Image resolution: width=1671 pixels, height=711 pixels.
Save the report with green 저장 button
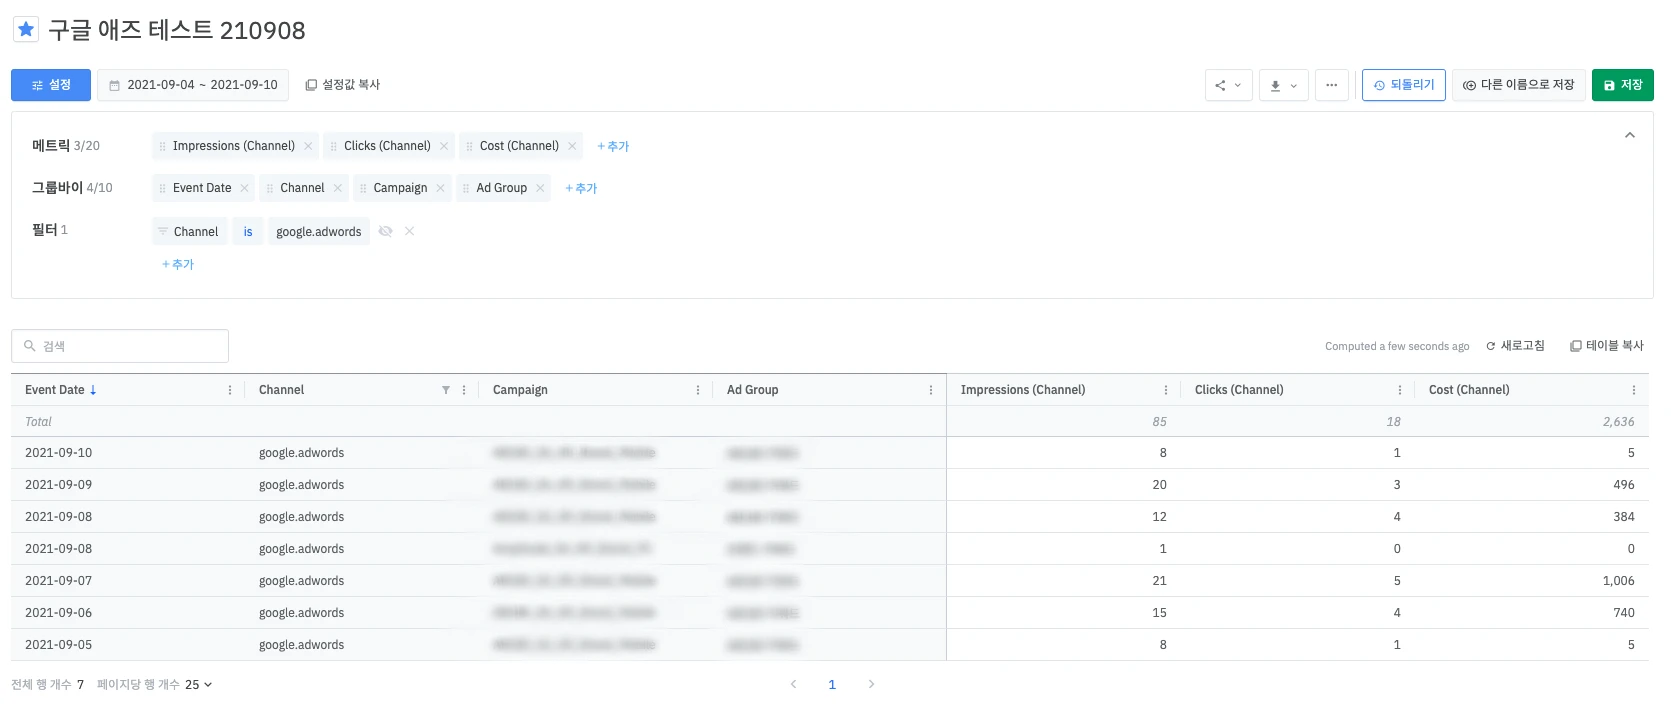[x=1622, y=85]
